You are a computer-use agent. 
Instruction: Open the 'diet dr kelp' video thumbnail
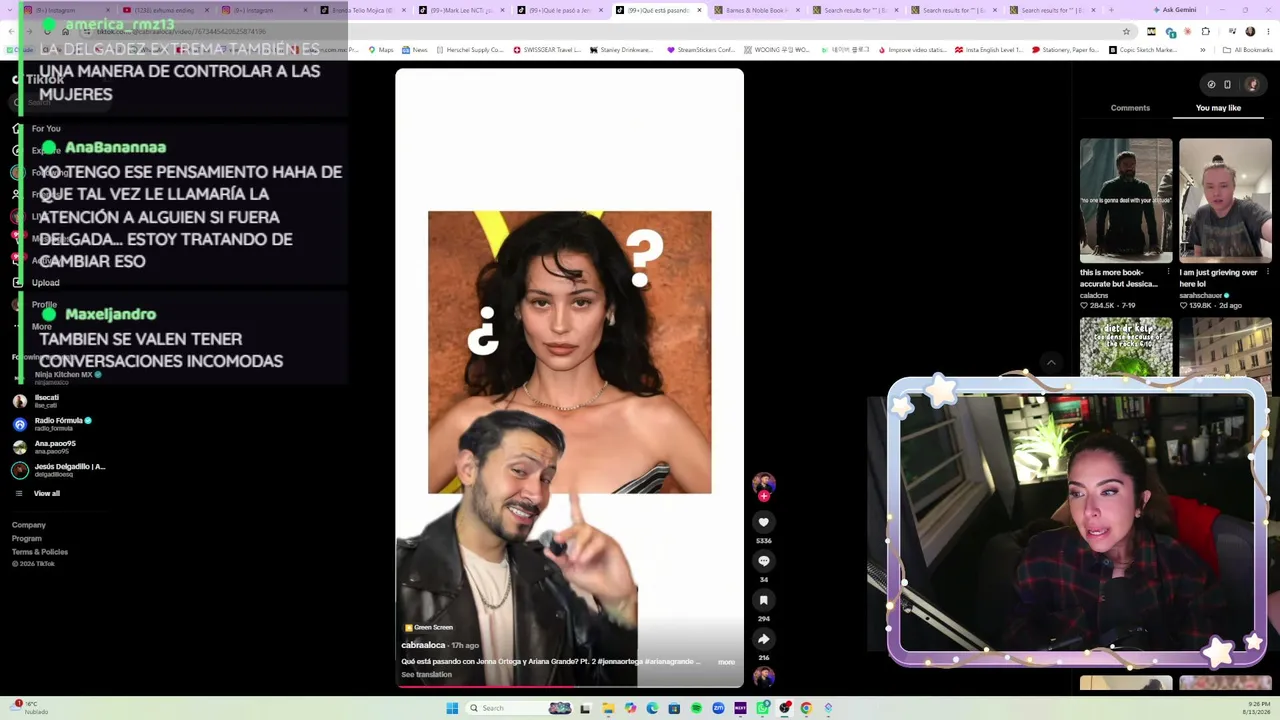click(x=1126, y=348)
